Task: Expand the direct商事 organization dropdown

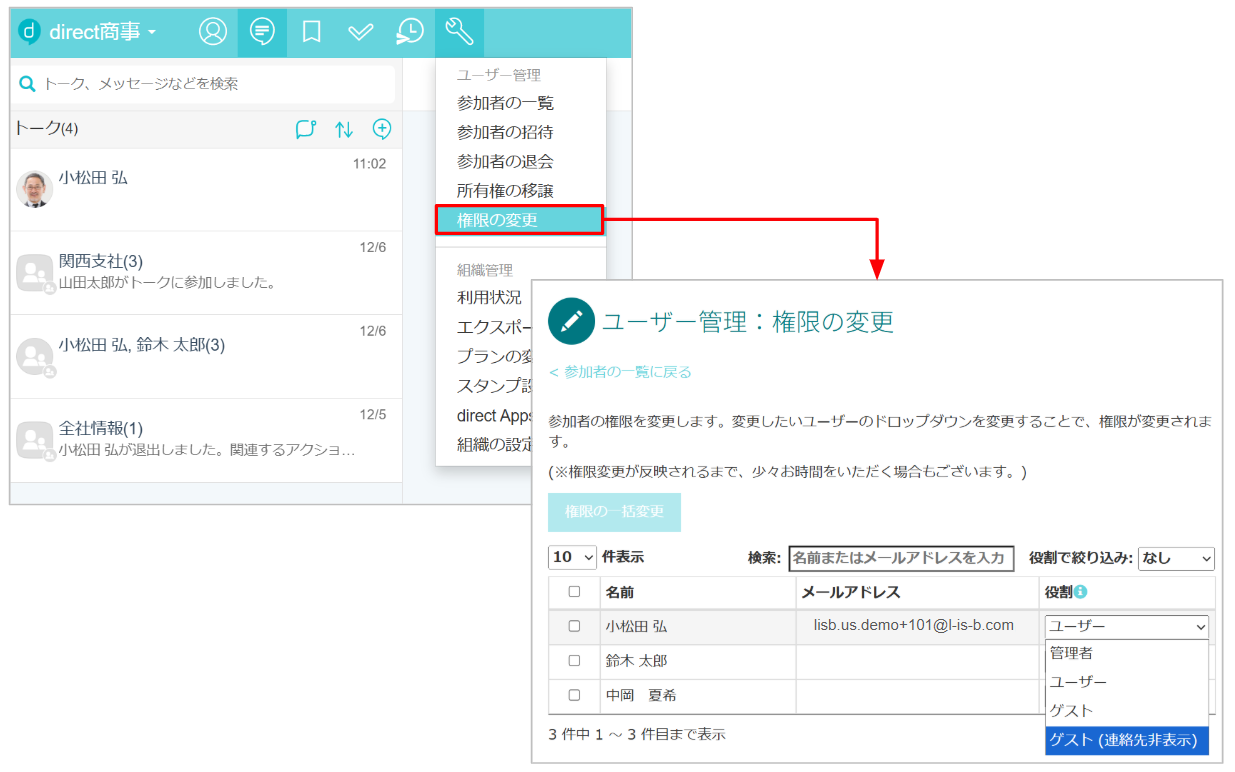Action: [x=100, y=32]
